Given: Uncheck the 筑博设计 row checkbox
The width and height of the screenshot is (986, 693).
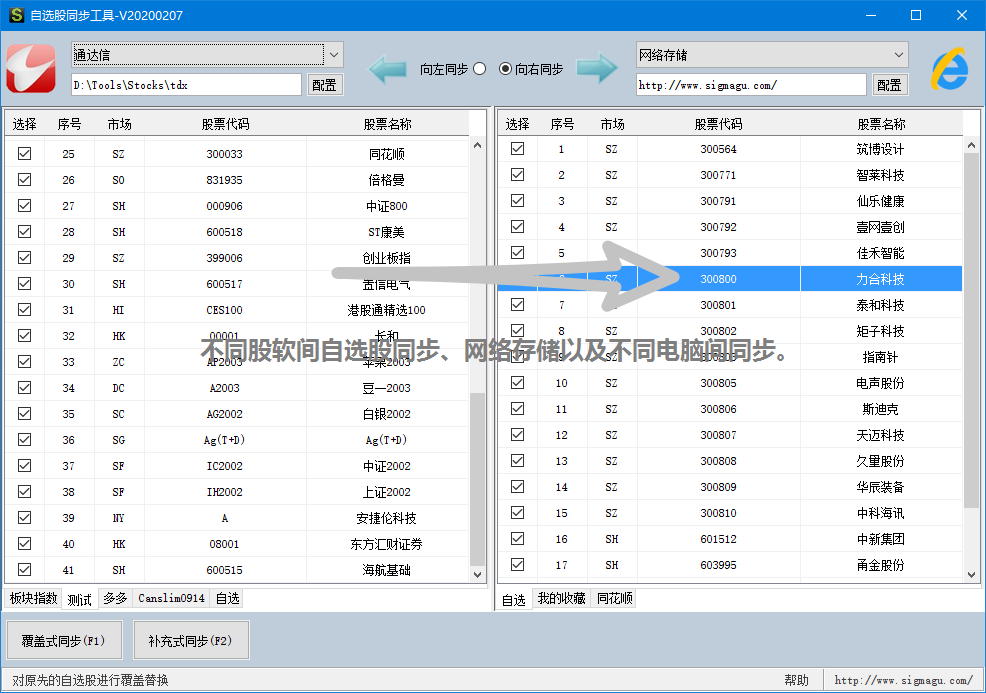Looking at the screenshot, I should 518,149.
